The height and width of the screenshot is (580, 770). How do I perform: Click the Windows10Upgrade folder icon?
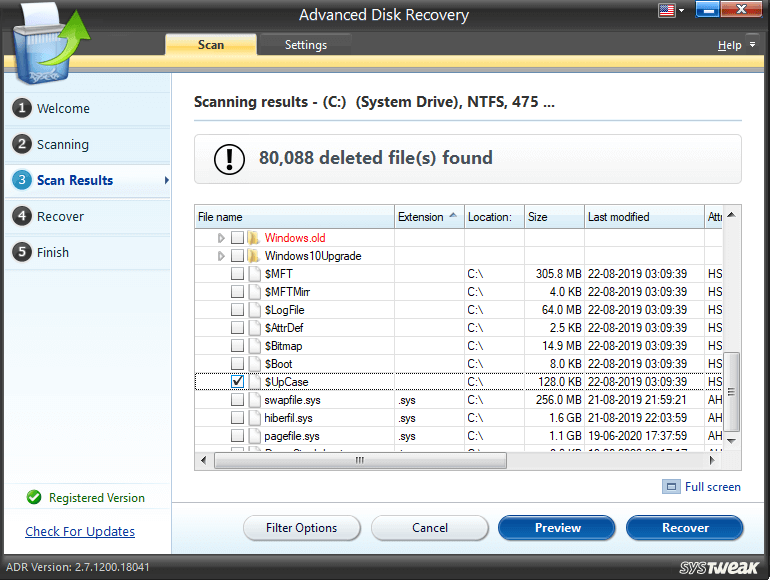255,256
